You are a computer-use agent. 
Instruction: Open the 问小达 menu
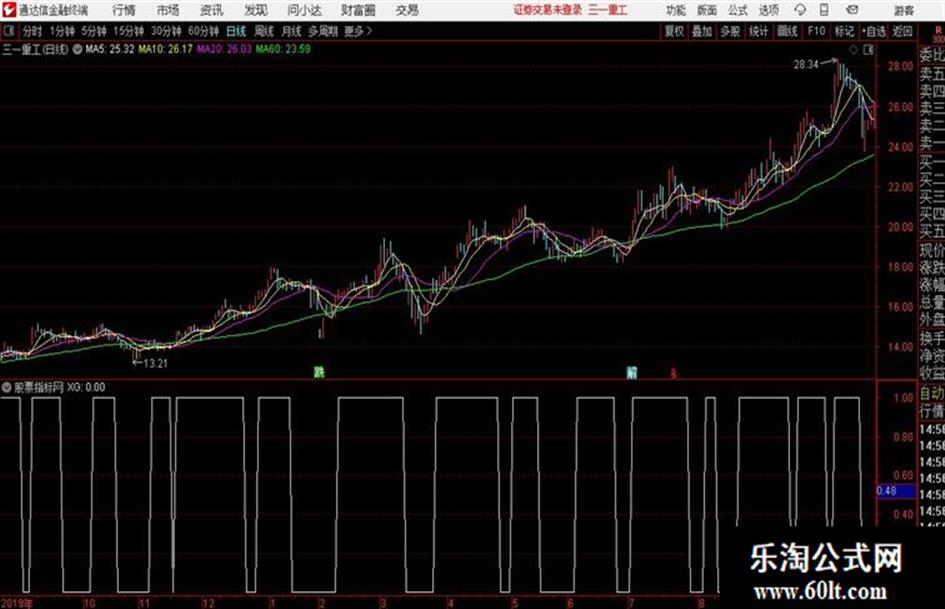pyautogui.click(x=304, y=10)
